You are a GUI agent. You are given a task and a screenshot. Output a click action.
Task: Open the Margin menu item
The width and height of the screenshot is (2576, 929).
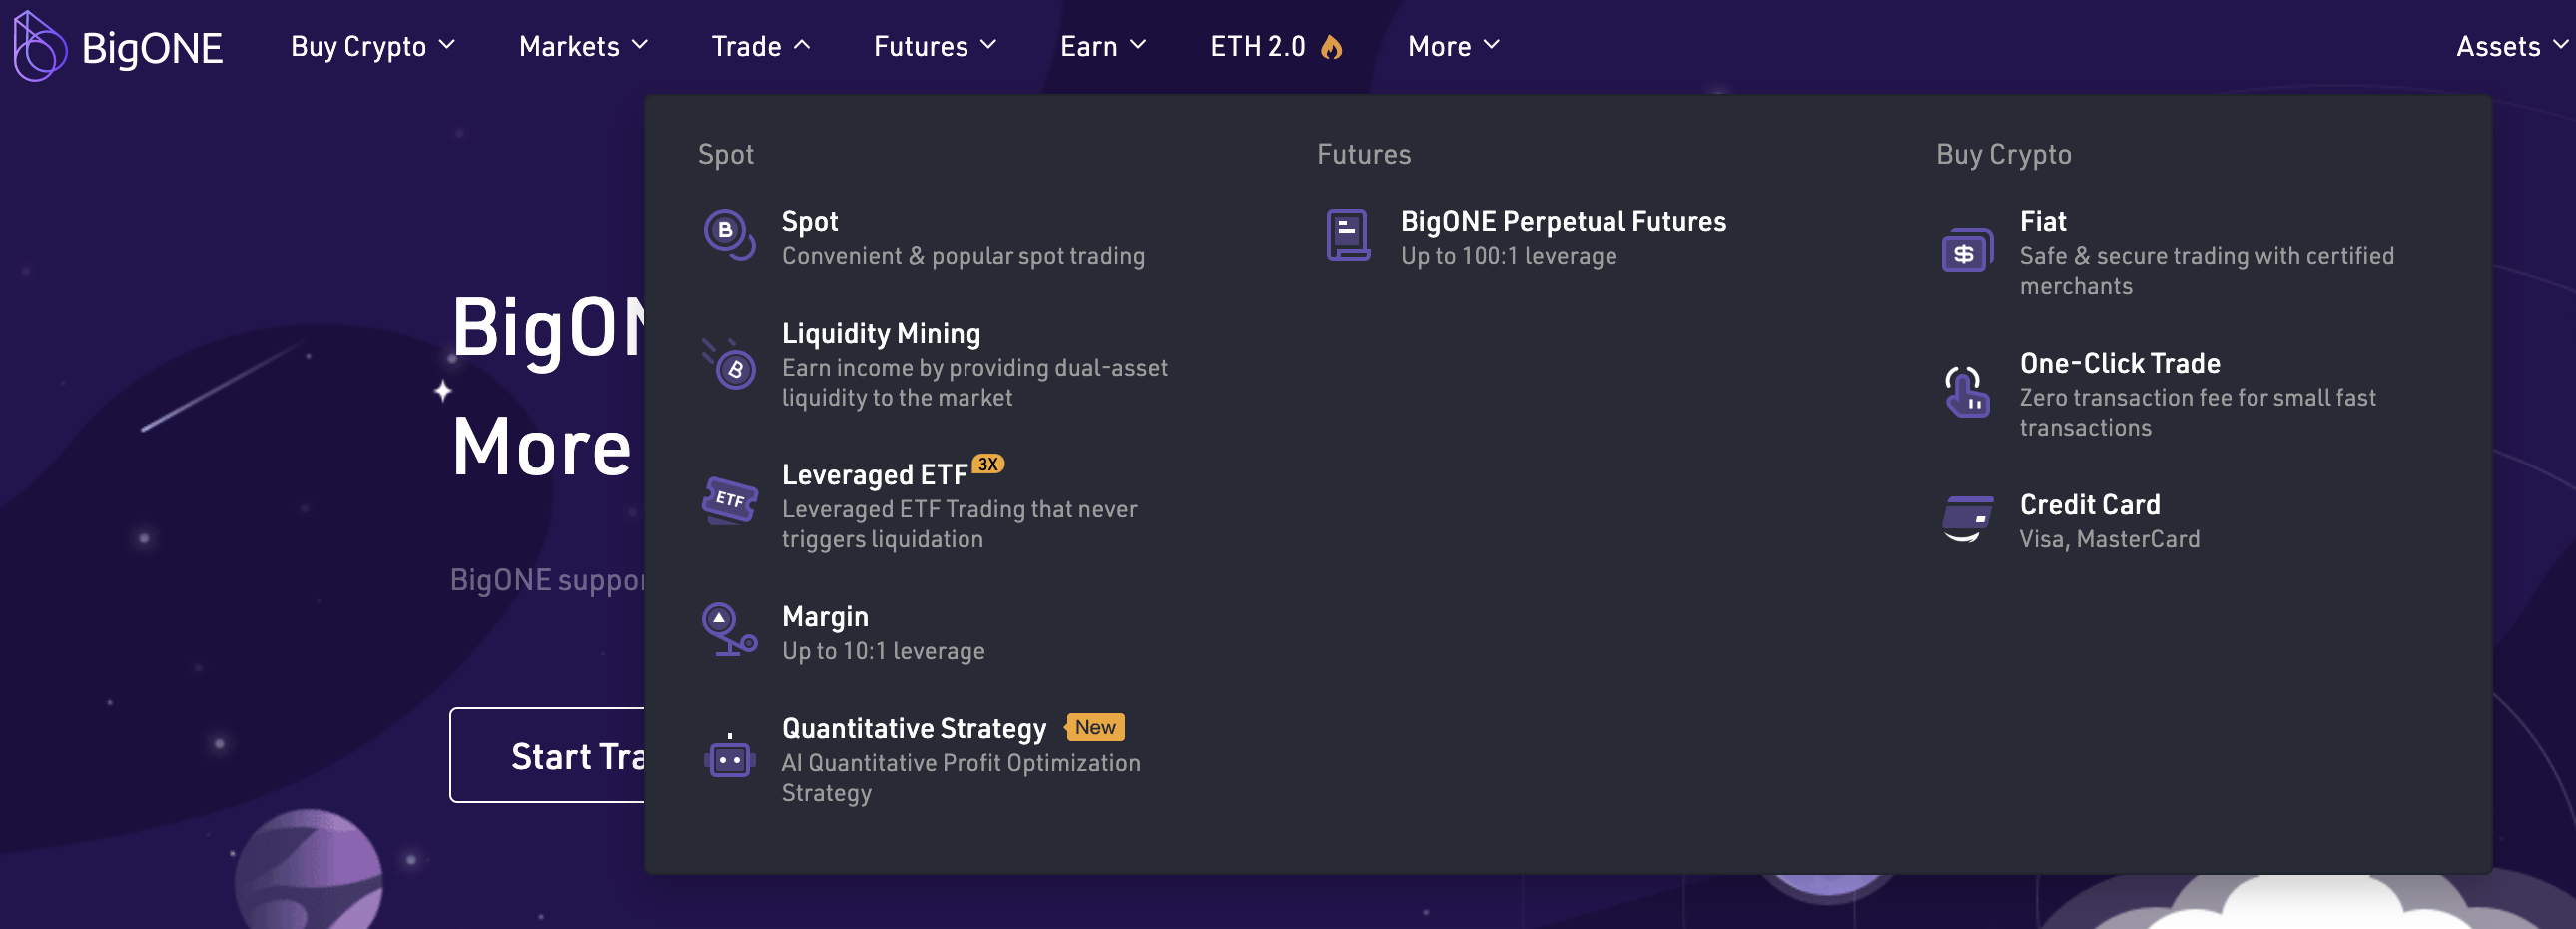825,617
